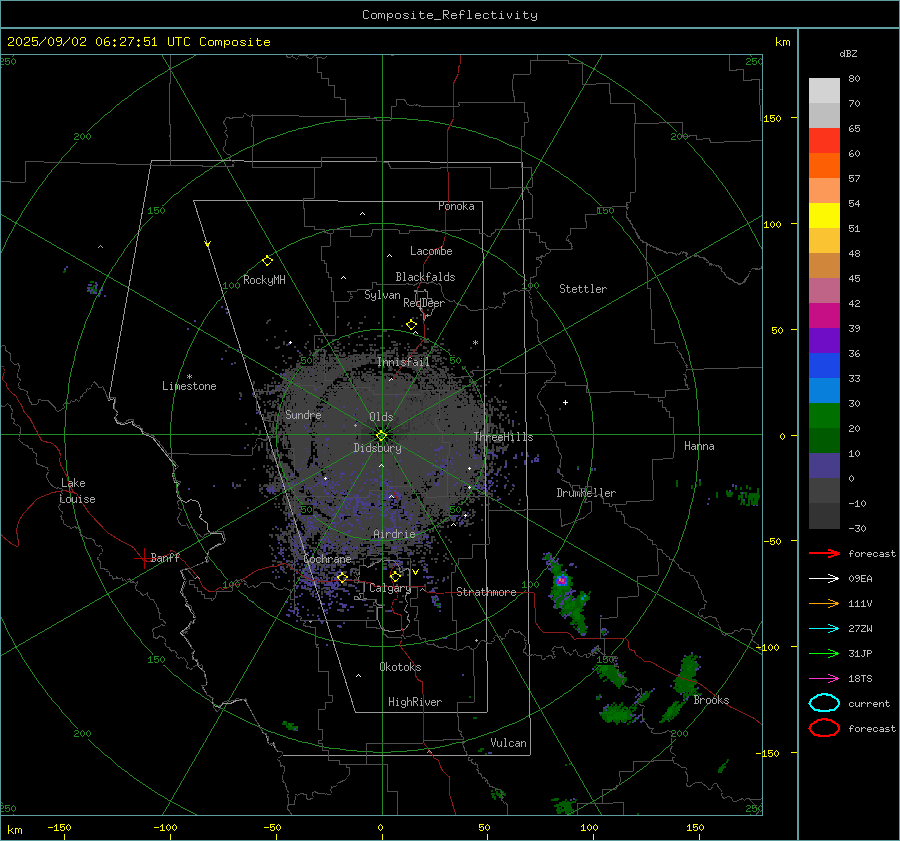Click the yellow diamond marker below RedDeer
This screenshot has height=841, width=900.
[x=411, y=325]
